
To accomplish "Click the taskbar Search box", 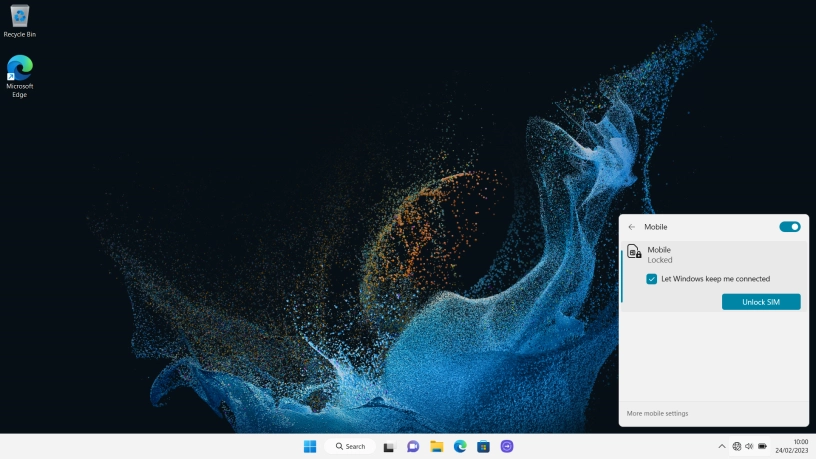I will pyautogui.click(x=350, y=446).
